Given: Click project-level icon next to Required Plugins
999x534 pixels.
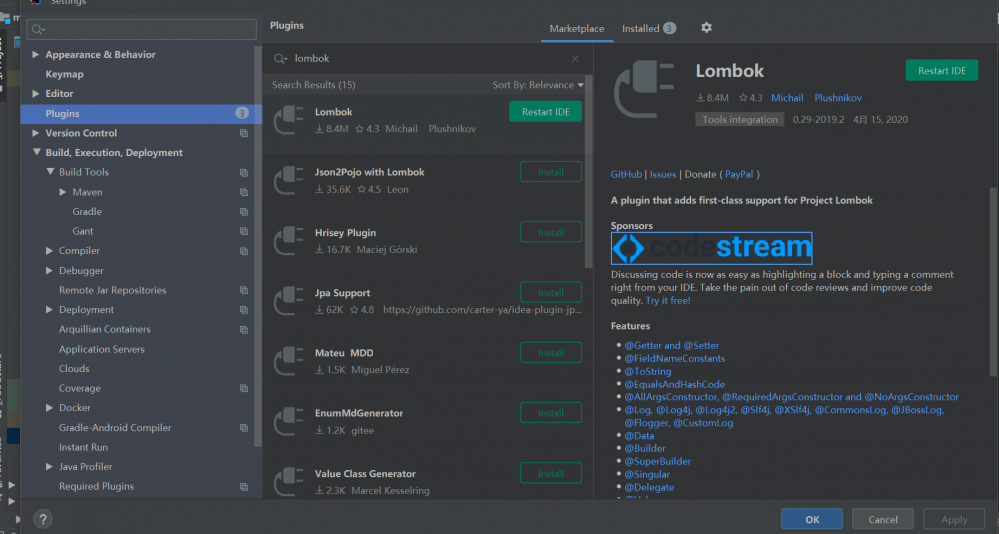Looking at the screenshot, I should click(243, 487).
